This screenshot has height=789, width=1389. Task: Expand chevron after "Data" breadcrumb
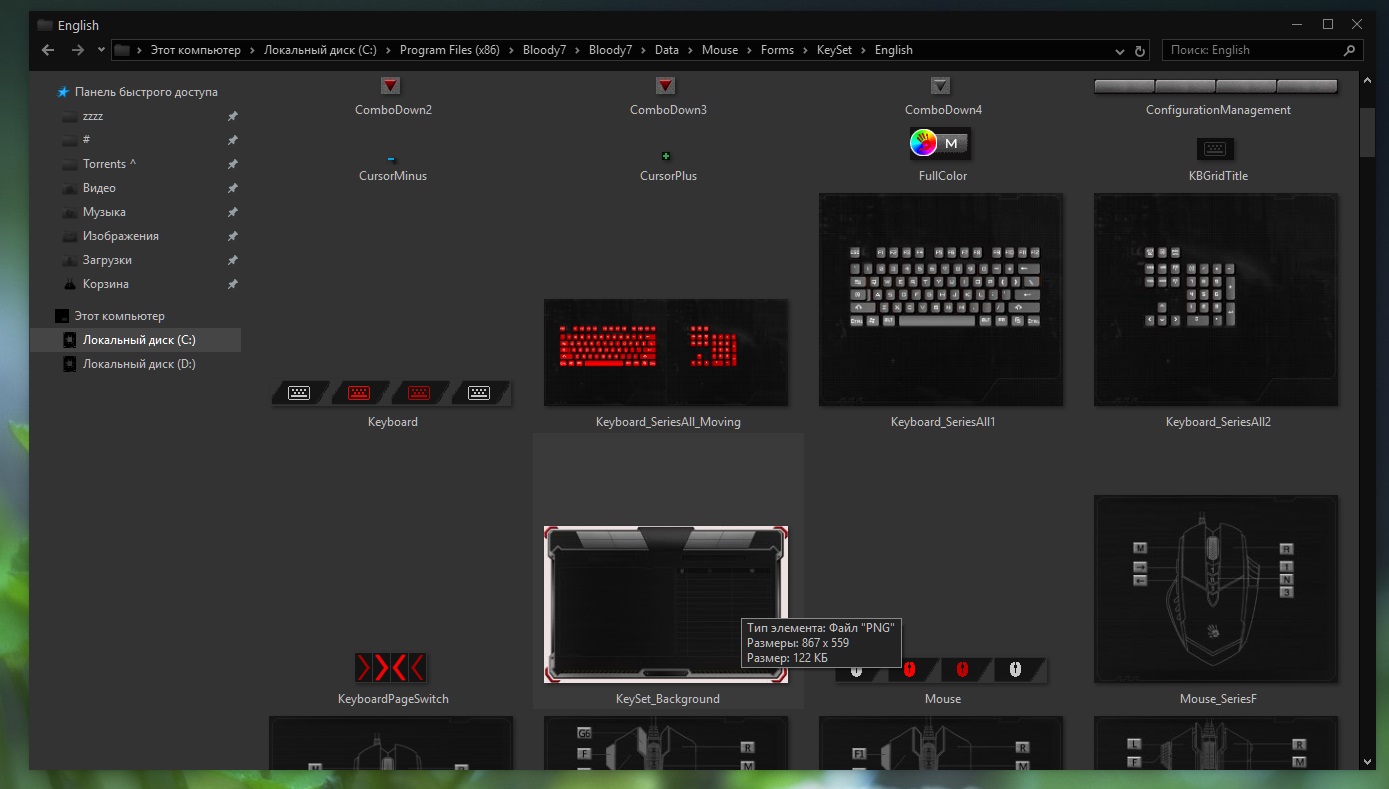(x=691, y=50)
